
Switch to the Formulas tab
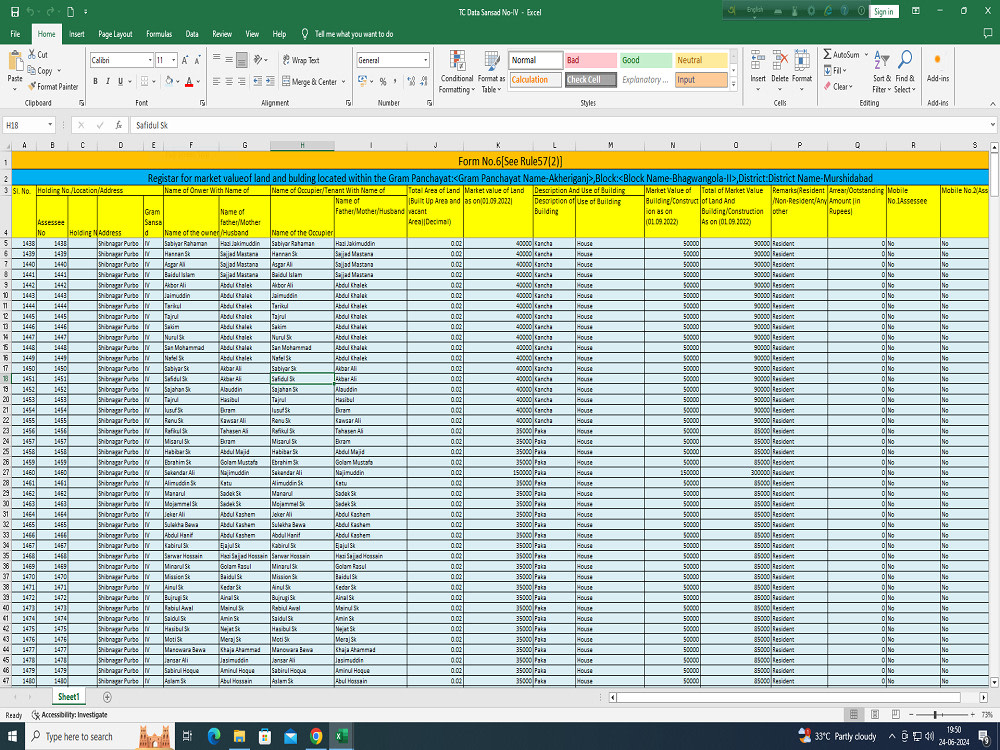point(159,34)
